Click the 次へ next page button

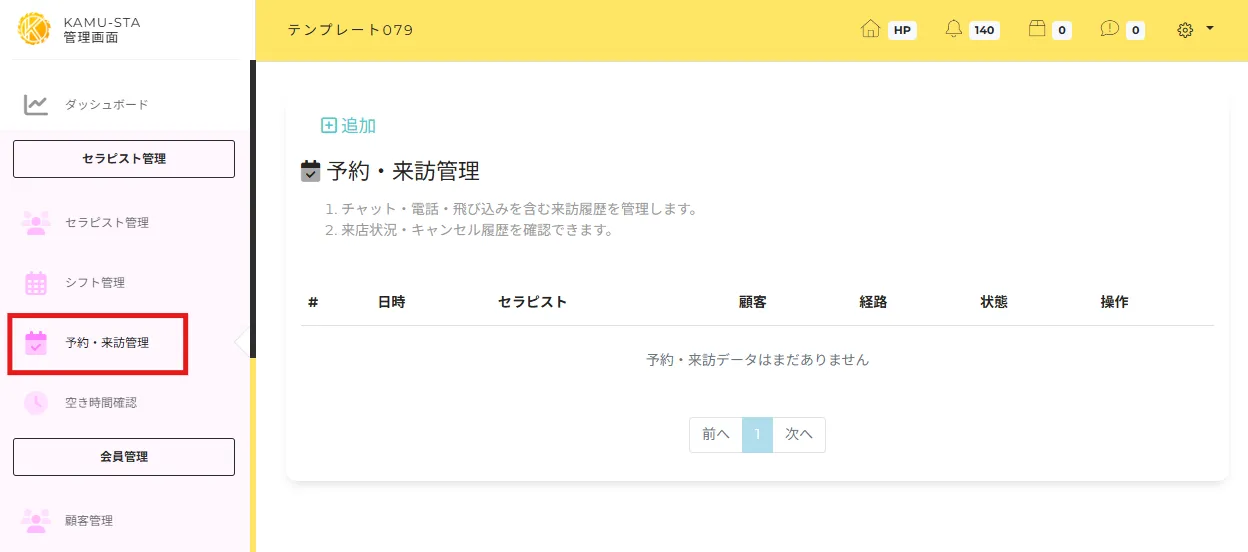click(798, 435)
